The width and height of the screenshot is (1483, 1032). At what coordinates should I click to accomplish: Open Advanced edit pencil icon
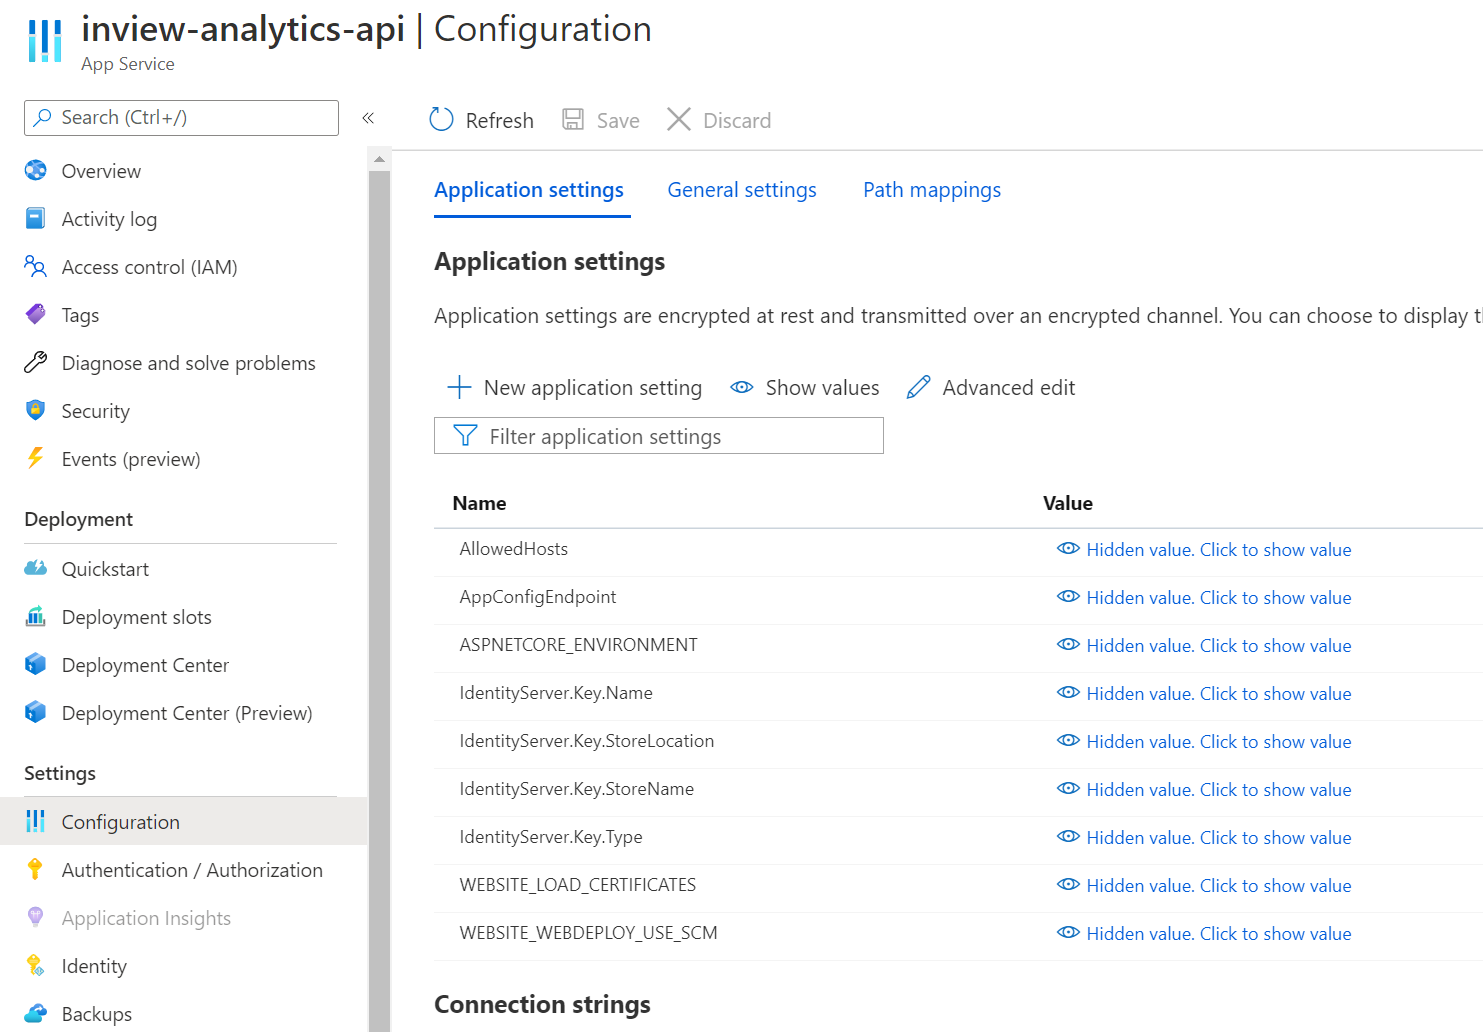pos(918,388)
